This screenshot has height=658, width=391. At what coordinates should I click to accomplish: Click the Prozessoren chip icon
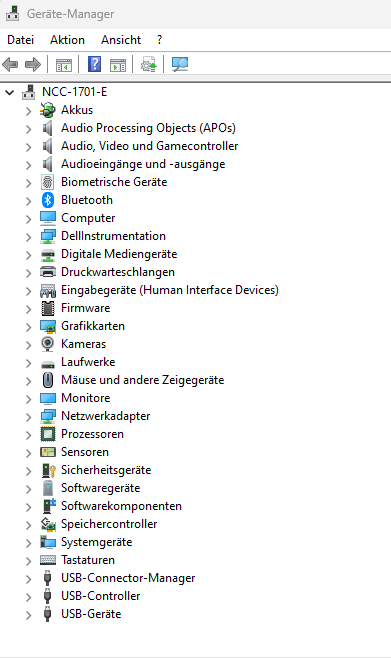[x=48, y=434]
